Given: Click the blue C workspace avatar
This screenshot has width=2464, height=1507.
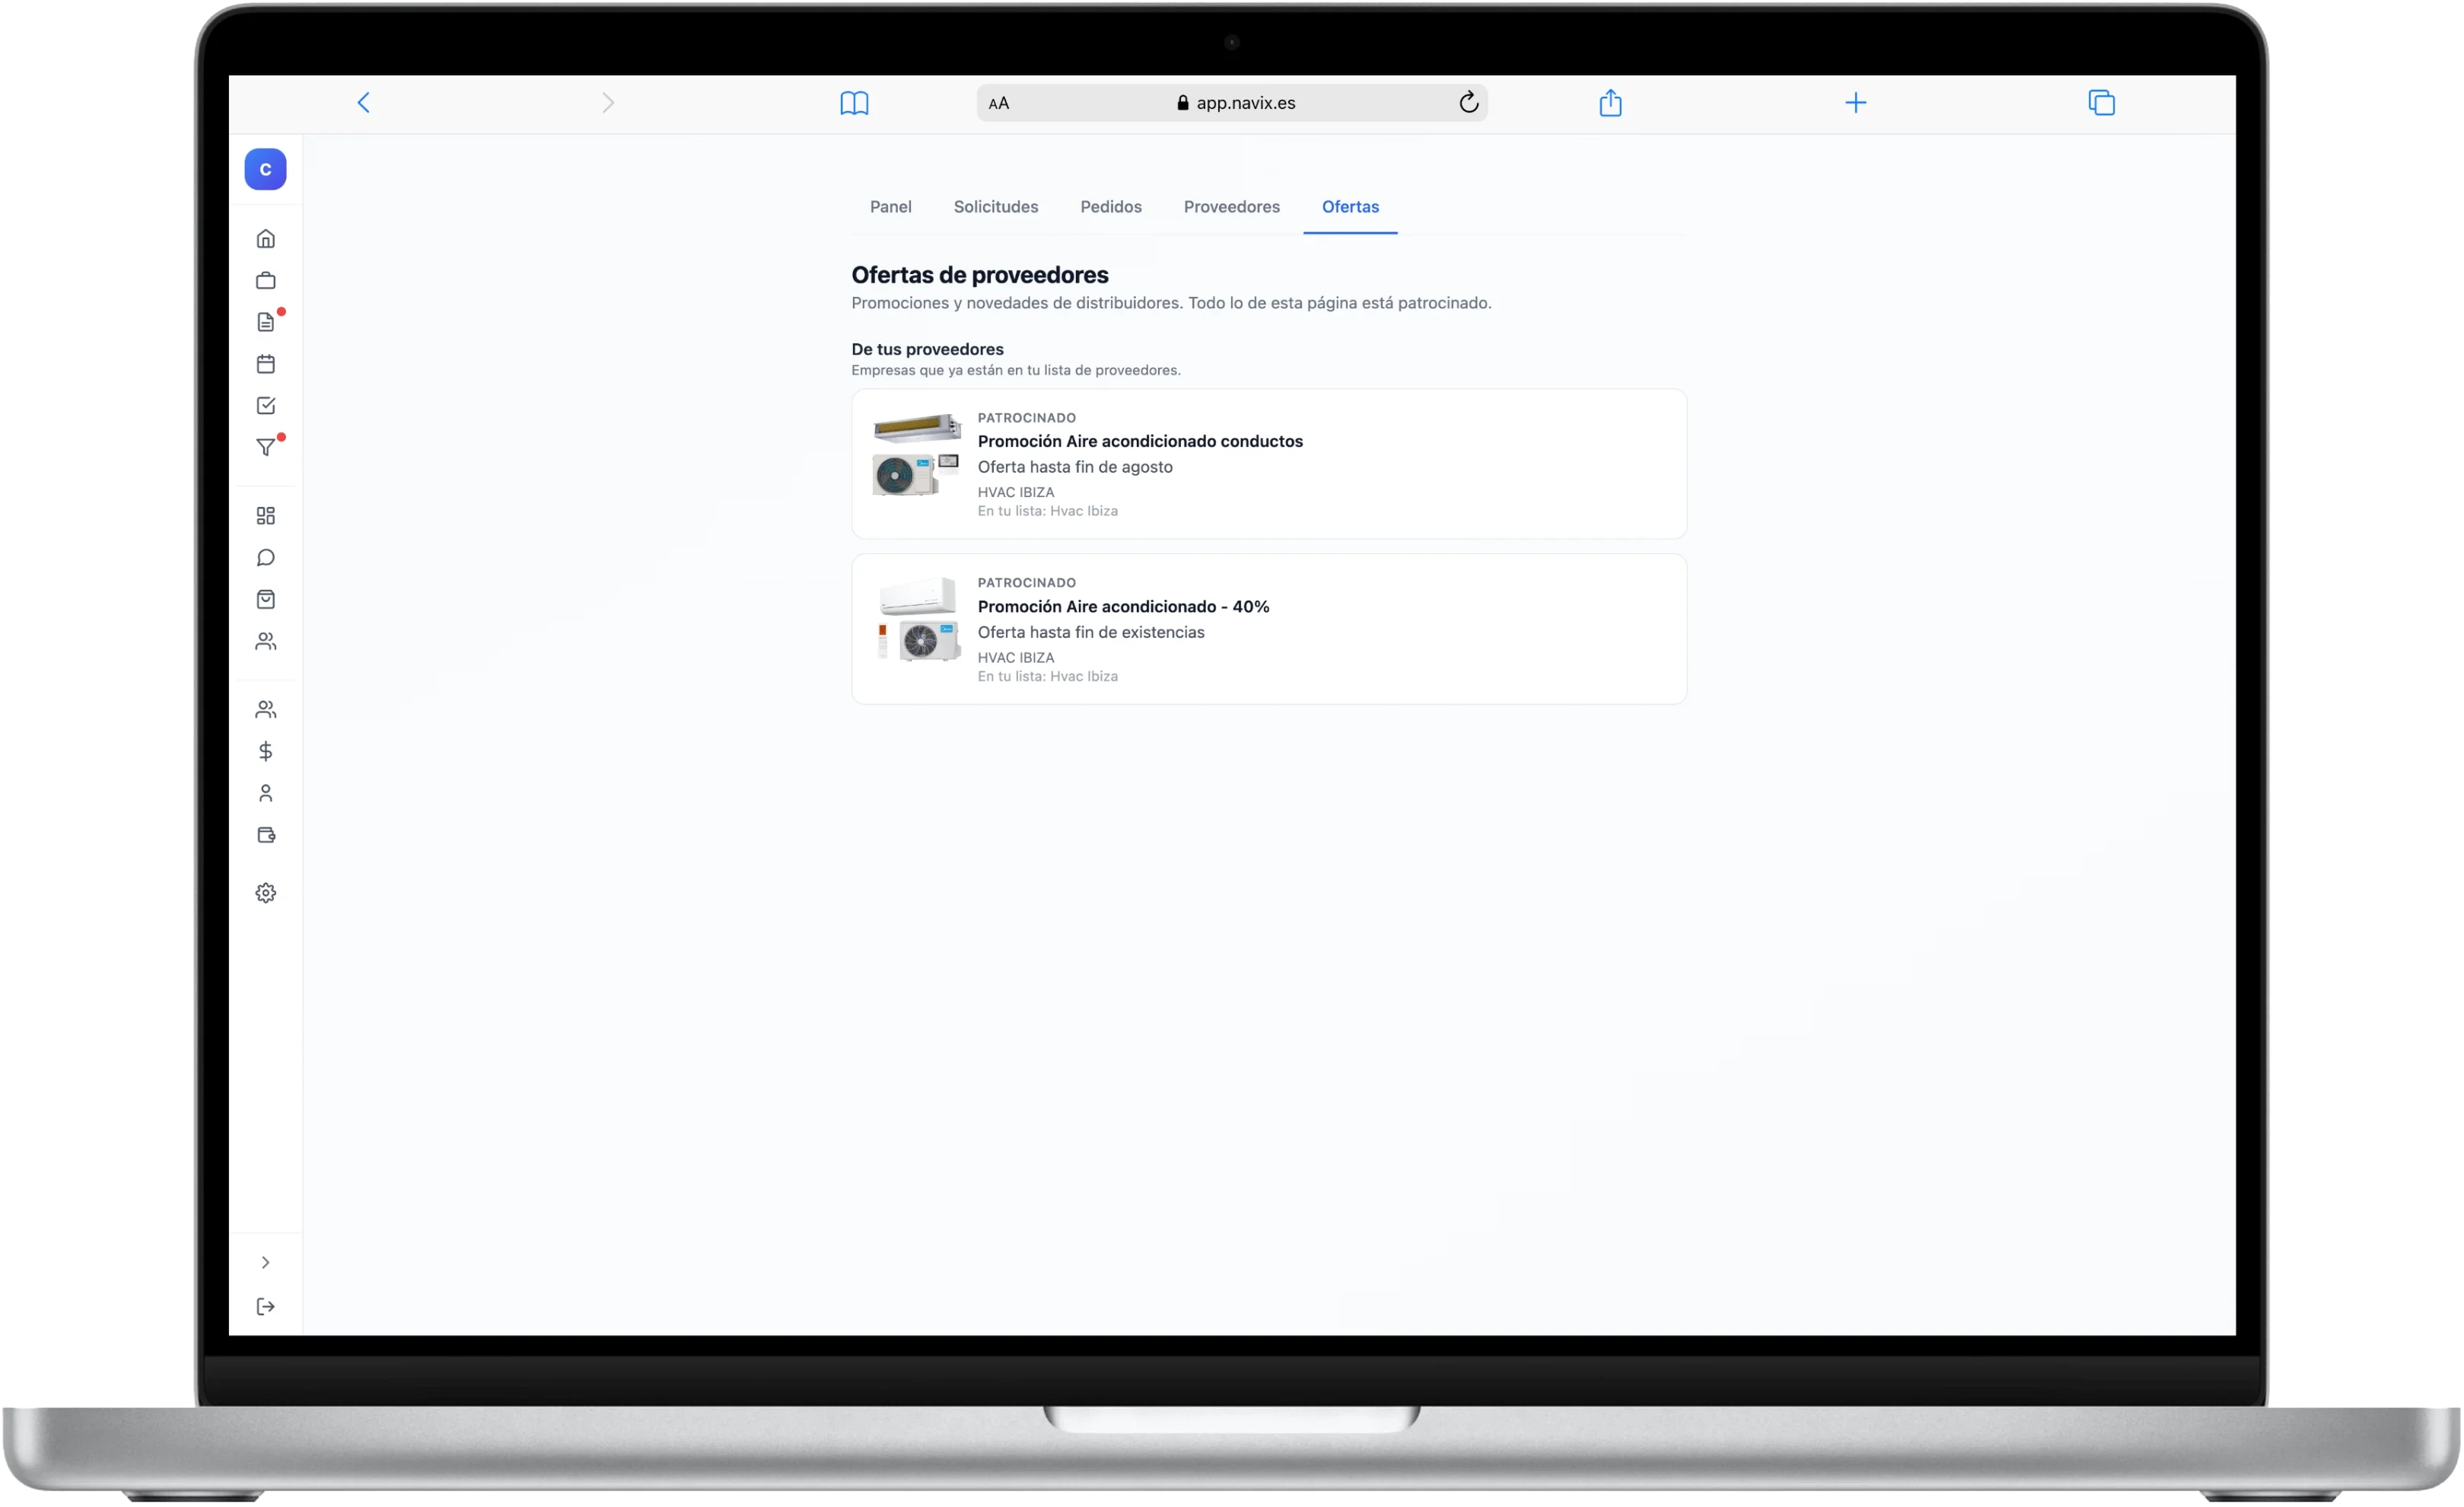Looking at the screenshot, I should click(x=266, y=169).
